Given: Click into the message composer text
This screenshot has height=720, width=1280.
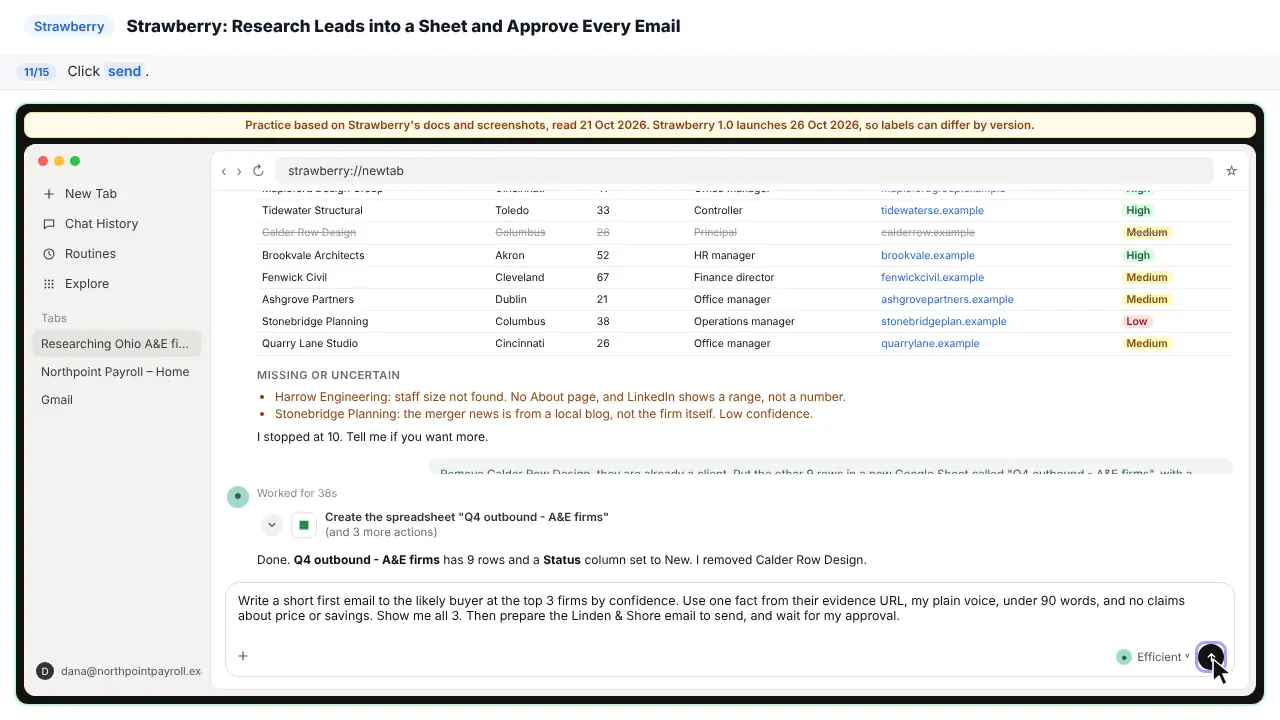Looking at the screenshot, I should tap(711, 608).
